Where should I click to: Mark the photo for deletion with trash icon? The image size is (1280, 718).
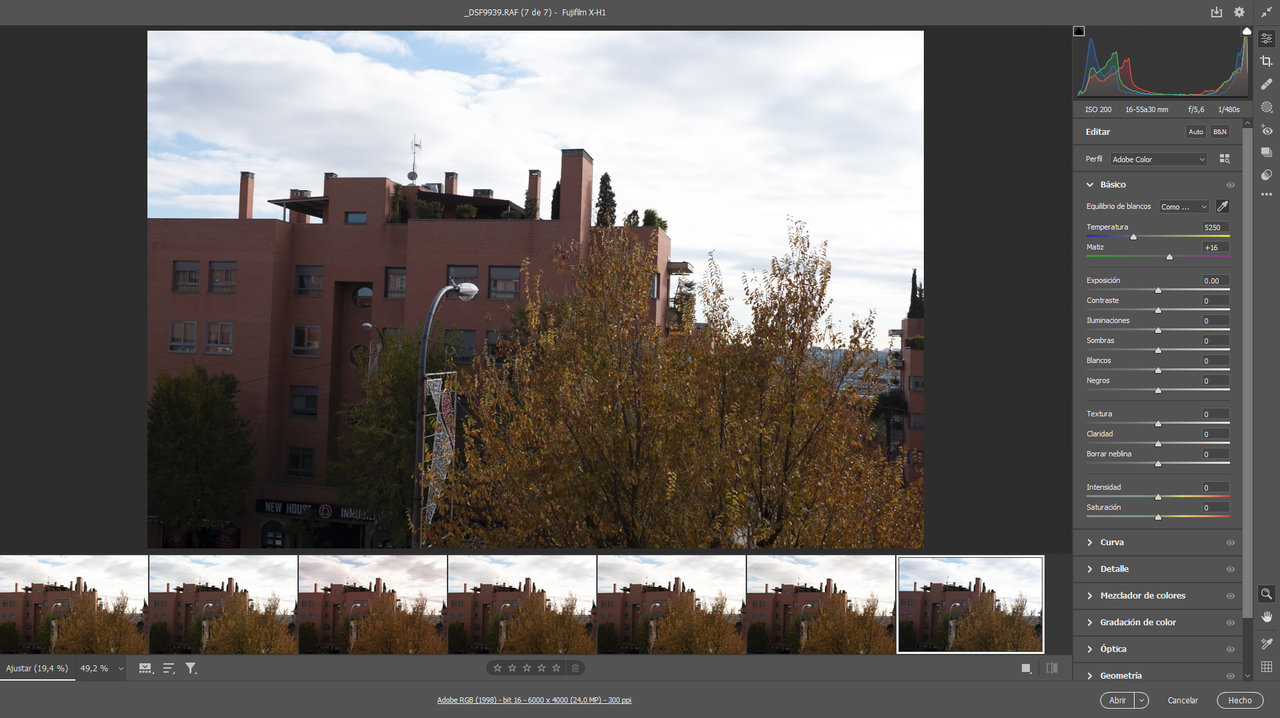[x=575, y=668]
